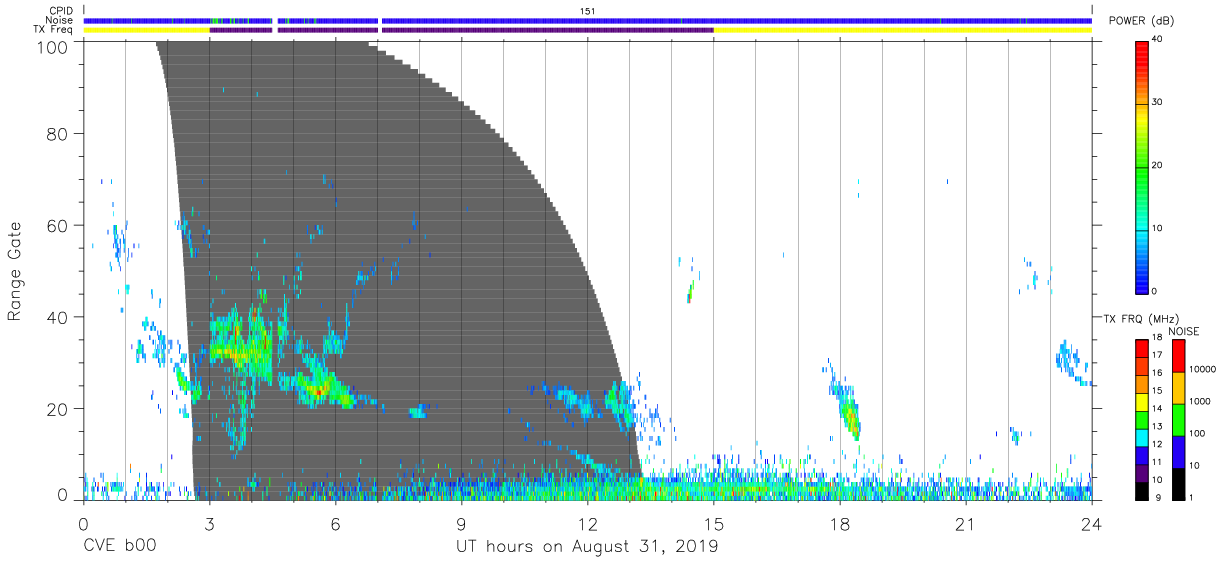
Task: Click the blue Noise strip above the plot
Action: [x=587, y=20]
